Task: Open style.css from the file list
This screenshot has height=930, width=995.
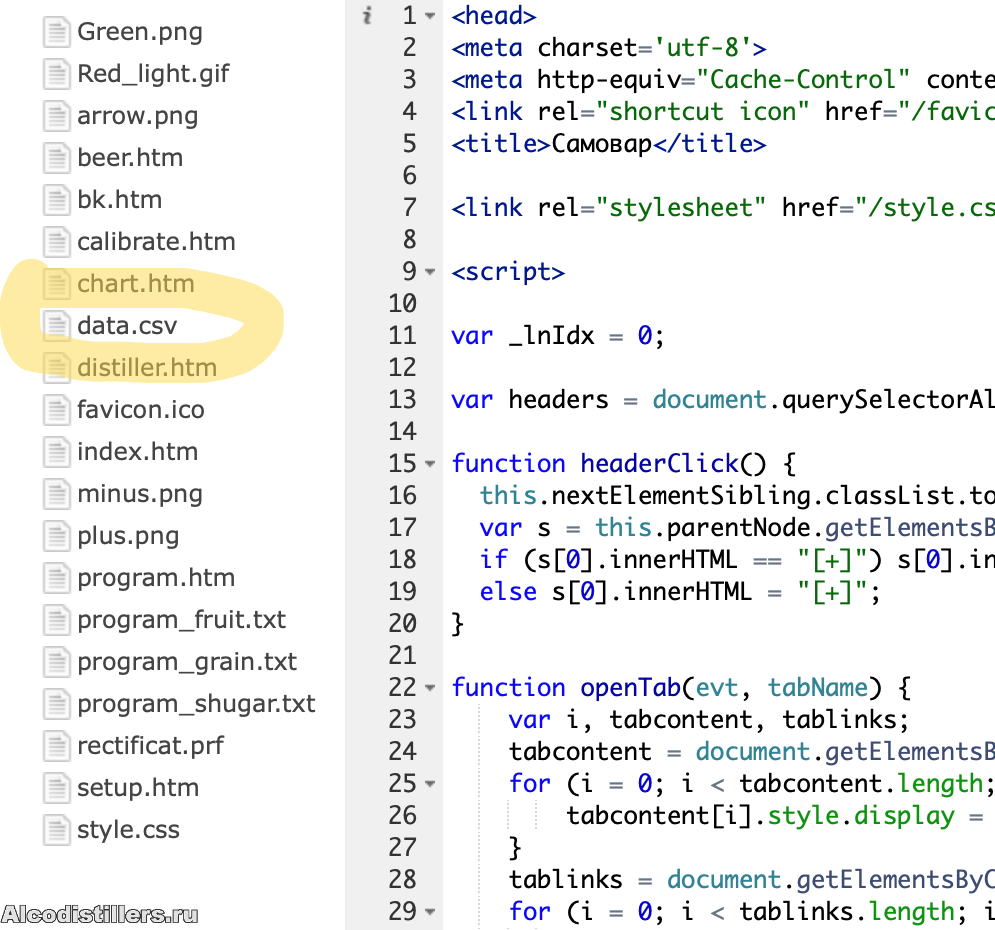Action: [x=128, y=830]
